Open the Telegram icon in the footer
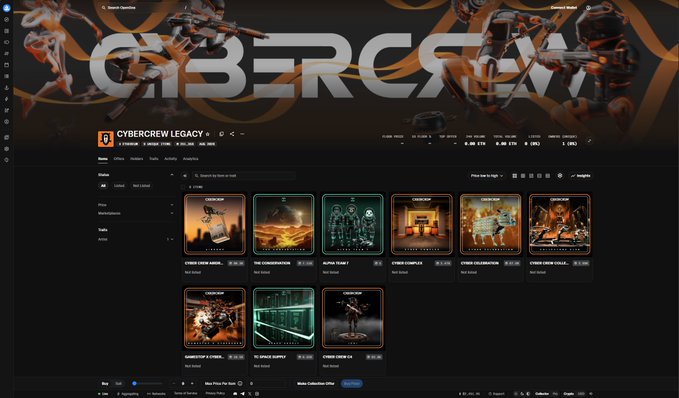This screenshot has height=398, width=679. [242, 394]
